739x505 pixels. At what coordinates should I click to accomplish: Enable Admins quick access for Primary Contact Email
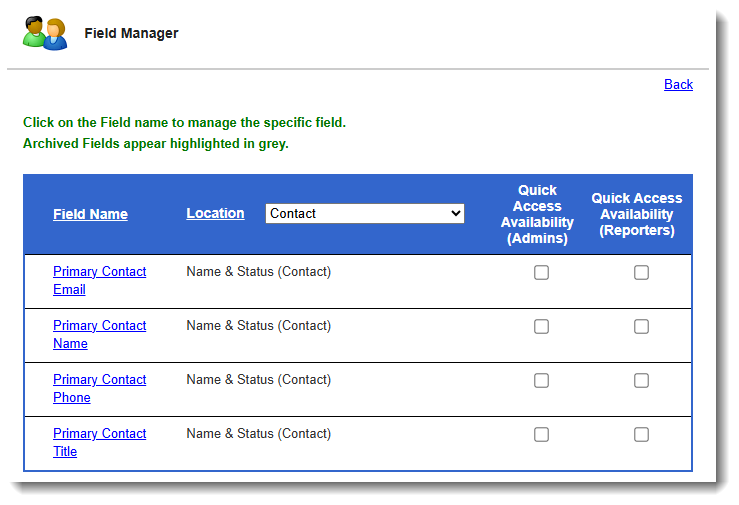coord(541,272)
